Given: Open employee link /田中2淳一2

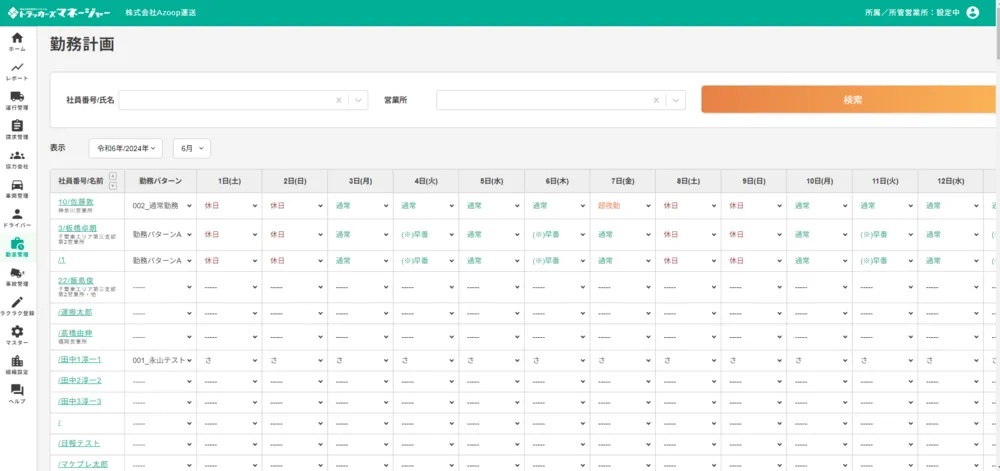Looking at the screenshot, I should [80, 380].
